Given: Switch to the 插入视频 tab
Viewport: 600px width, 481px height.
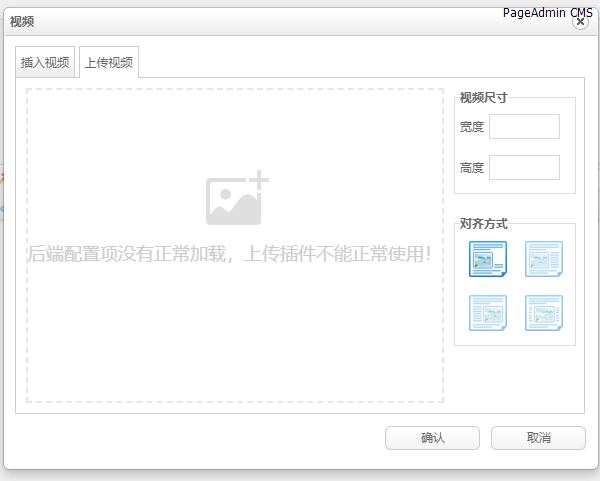Looking at the screenshot, I should tap(45, 62).
